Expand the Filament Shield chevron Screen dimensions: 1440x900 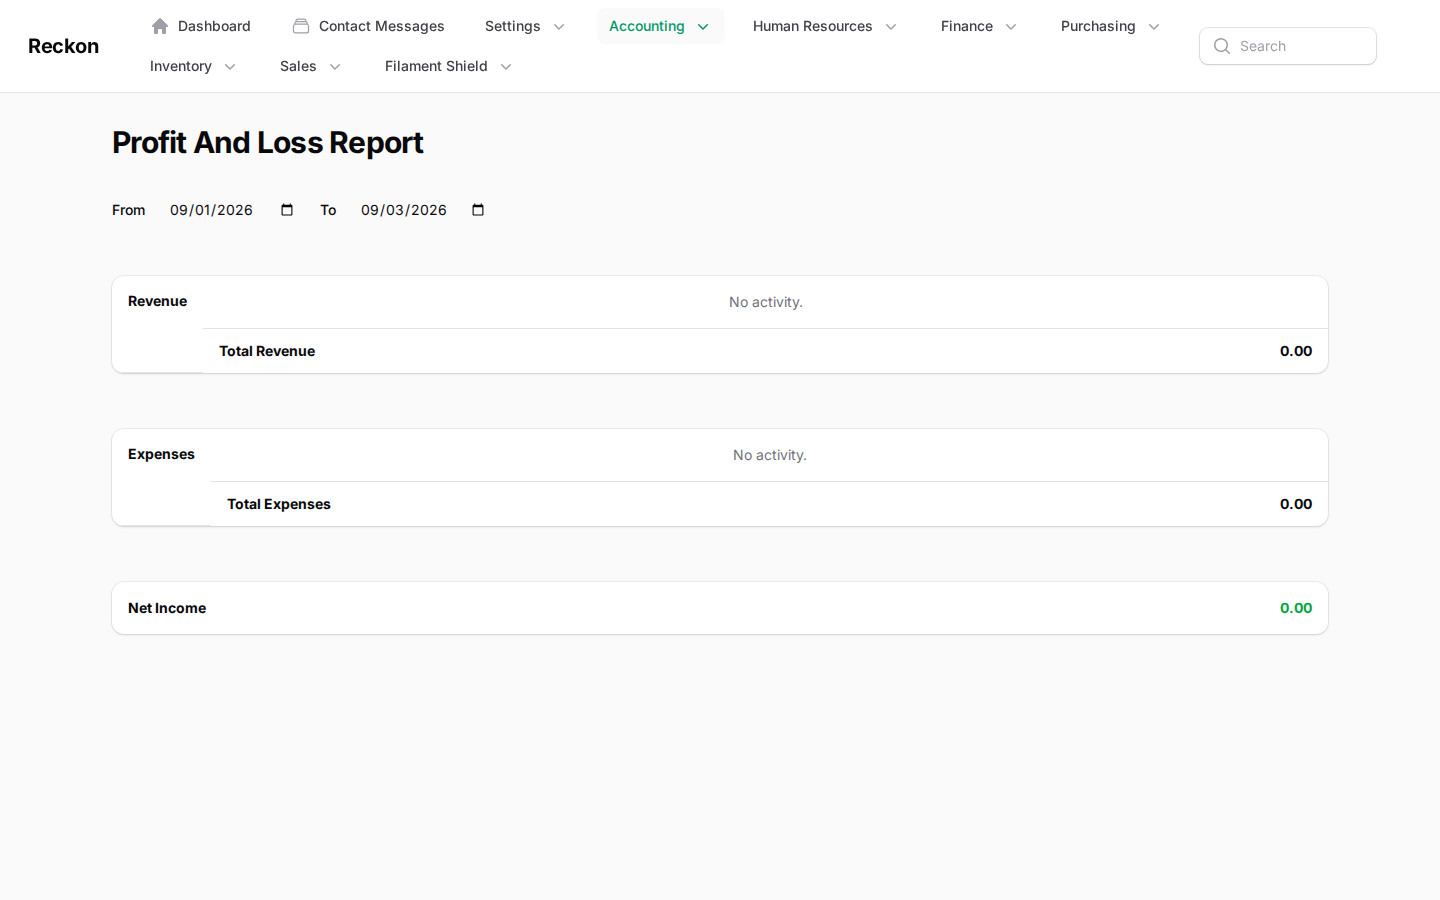(506, 67)
